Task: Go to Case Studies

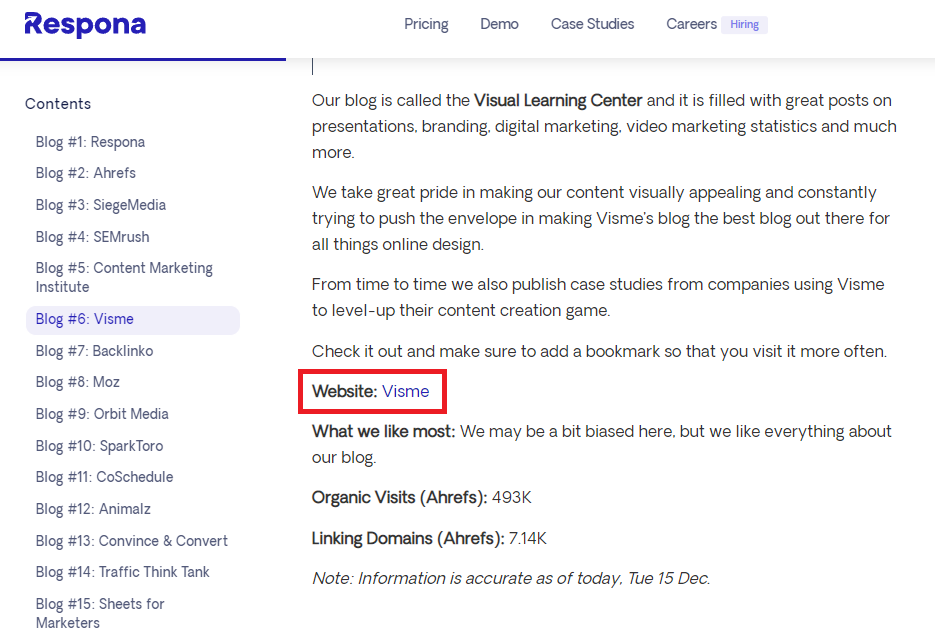Action: point(592,24)
